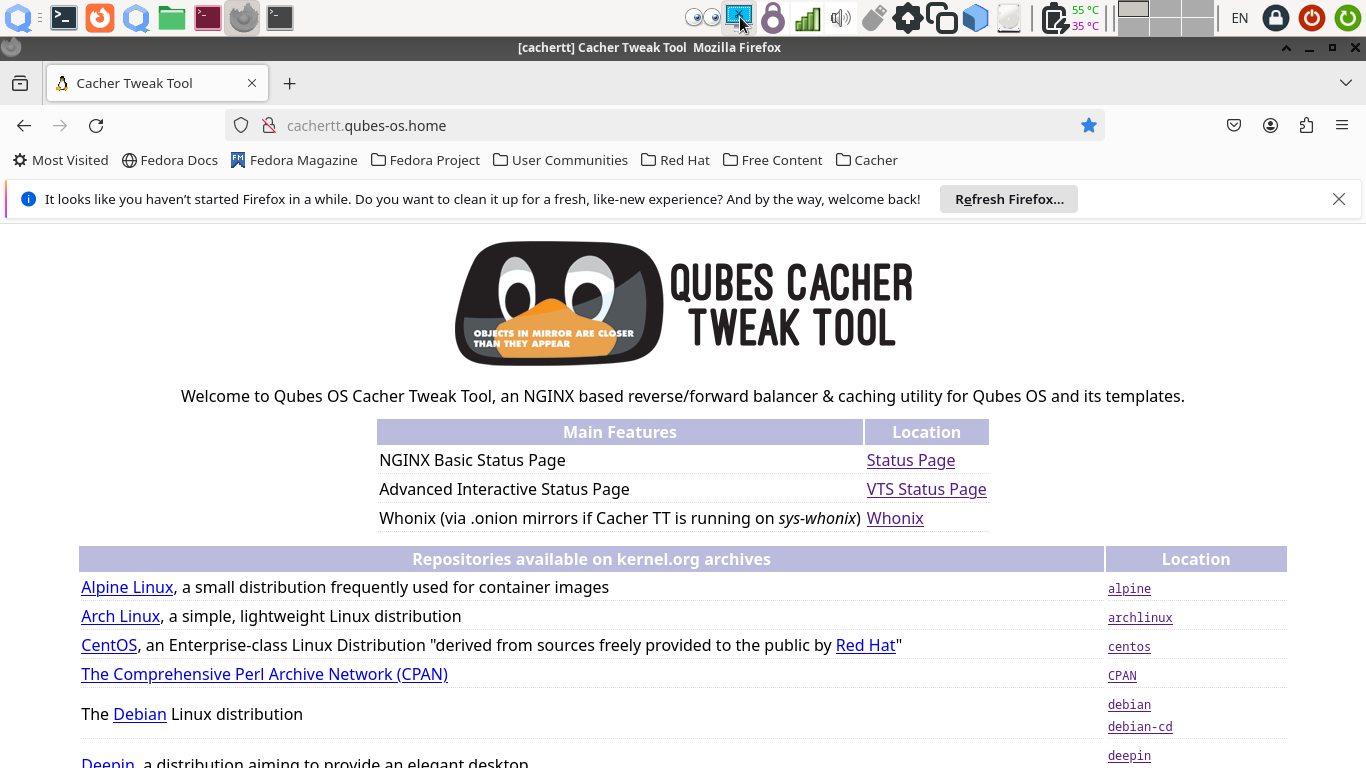Open the EN keyboard layout indicator
The width and height of the screenshot is (1366, 768).
point(1240,17)
